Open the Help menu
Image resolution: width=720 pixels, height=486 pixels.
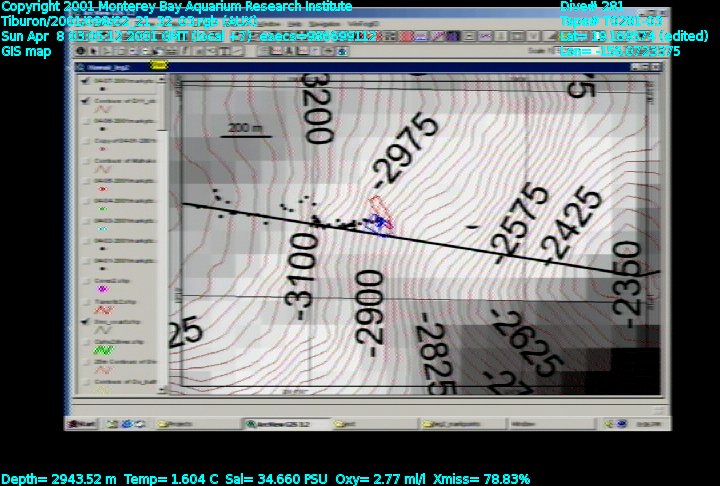tap(296, 23)
